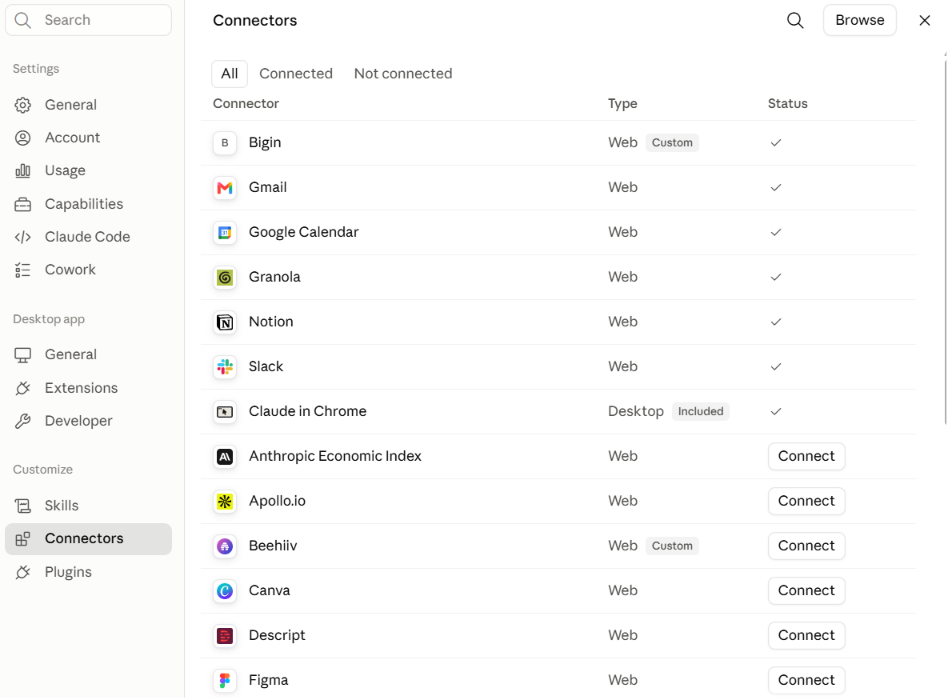Click the Slack logo icon
This screenshot has height=698, width=947.
pyautogui.click(x=225, y=367)
